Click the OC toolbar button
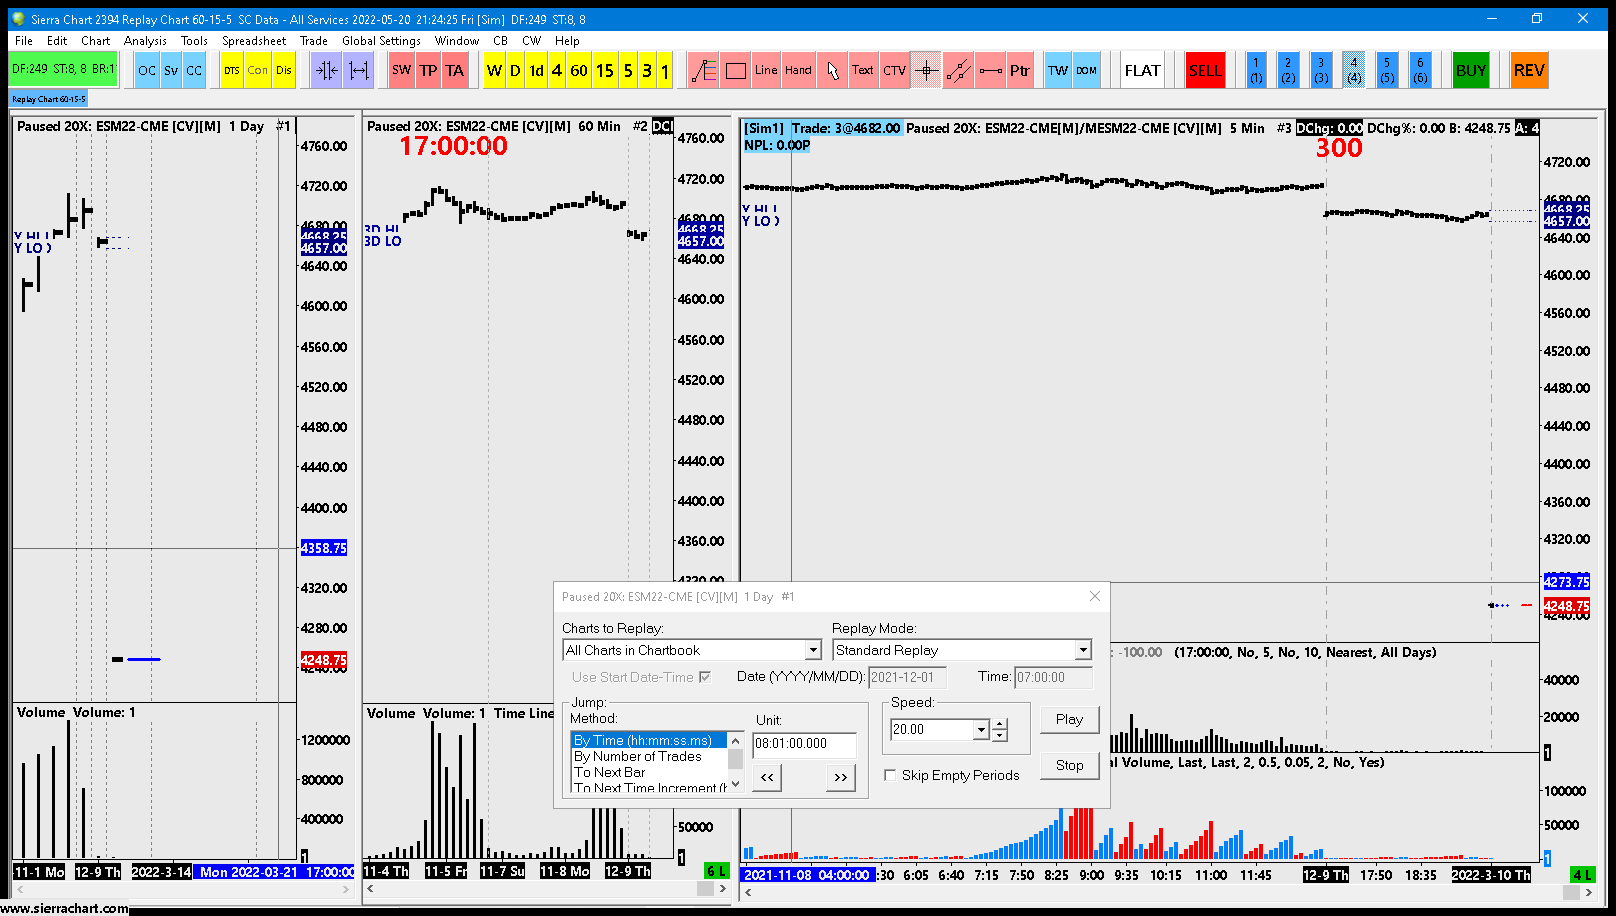The width and height of the screenshot is (1616, 916). point(147,70)
